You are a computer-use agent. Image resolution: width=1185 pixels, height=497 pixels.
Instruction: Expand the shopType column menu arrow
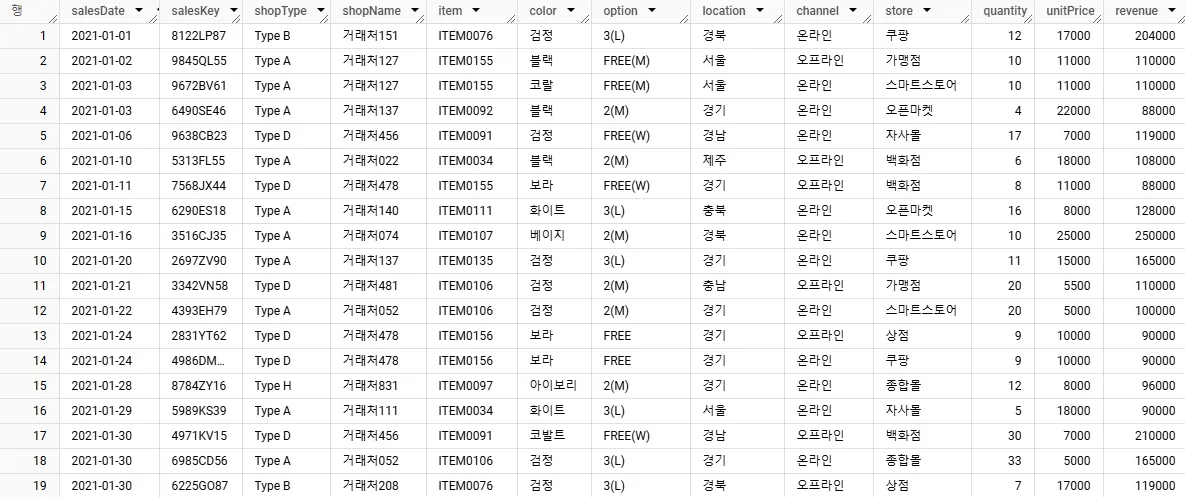coord(320,11)
